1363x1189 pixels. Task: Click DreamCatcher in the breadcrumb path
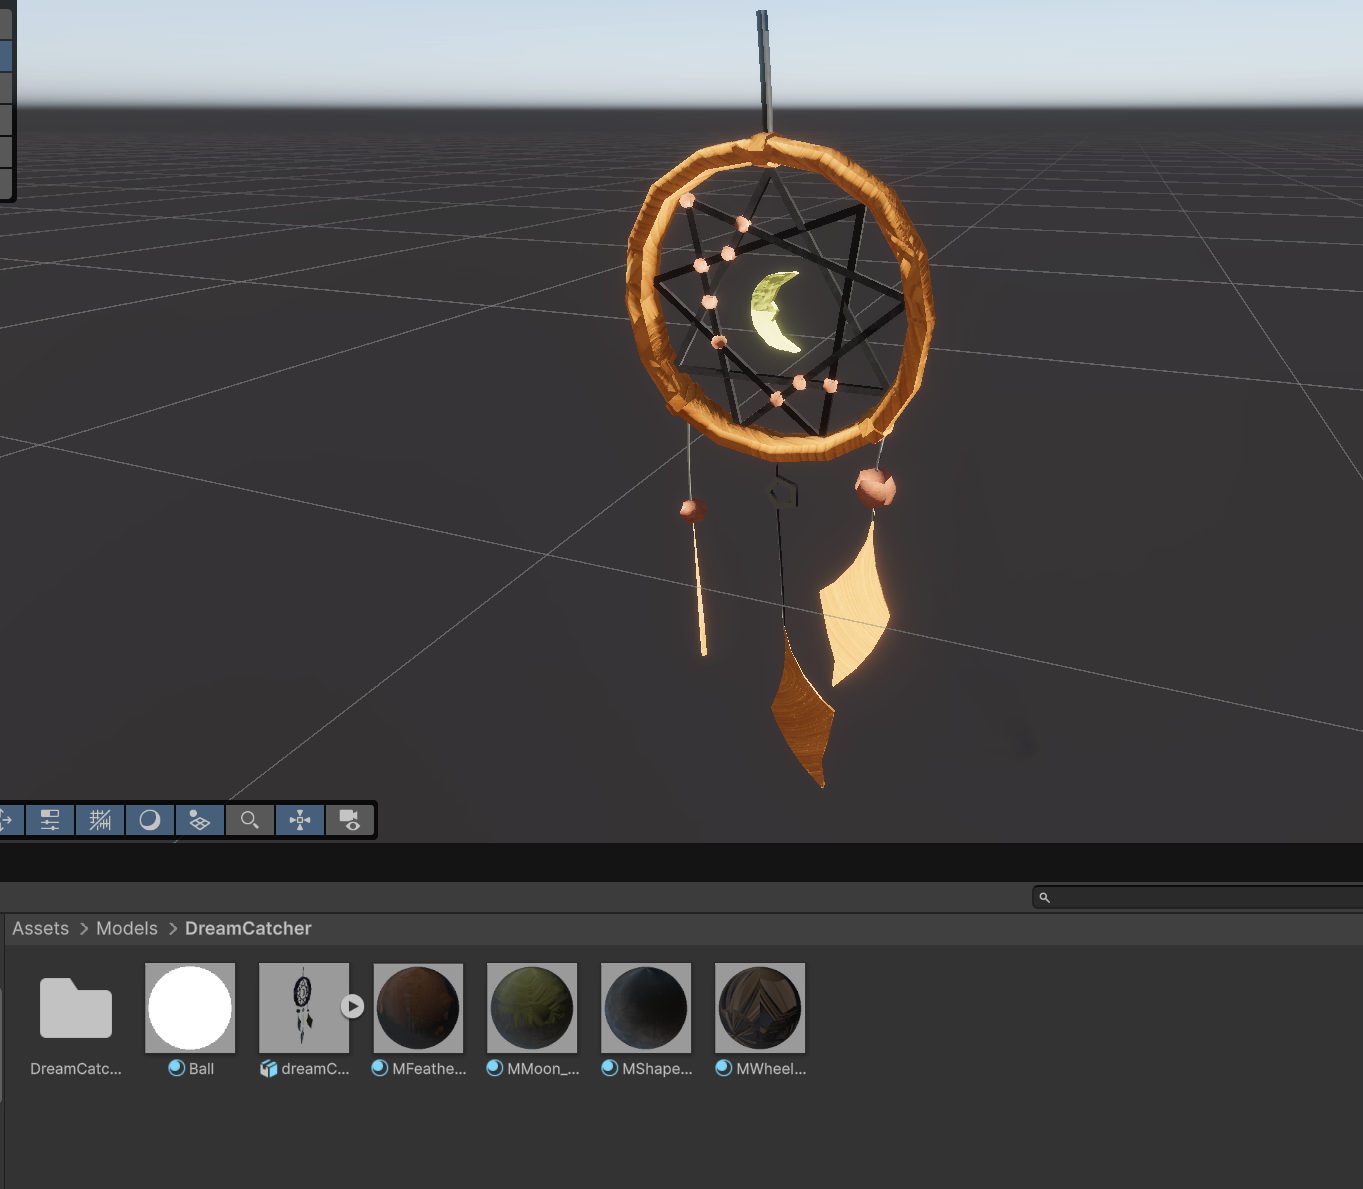[248, 929]
